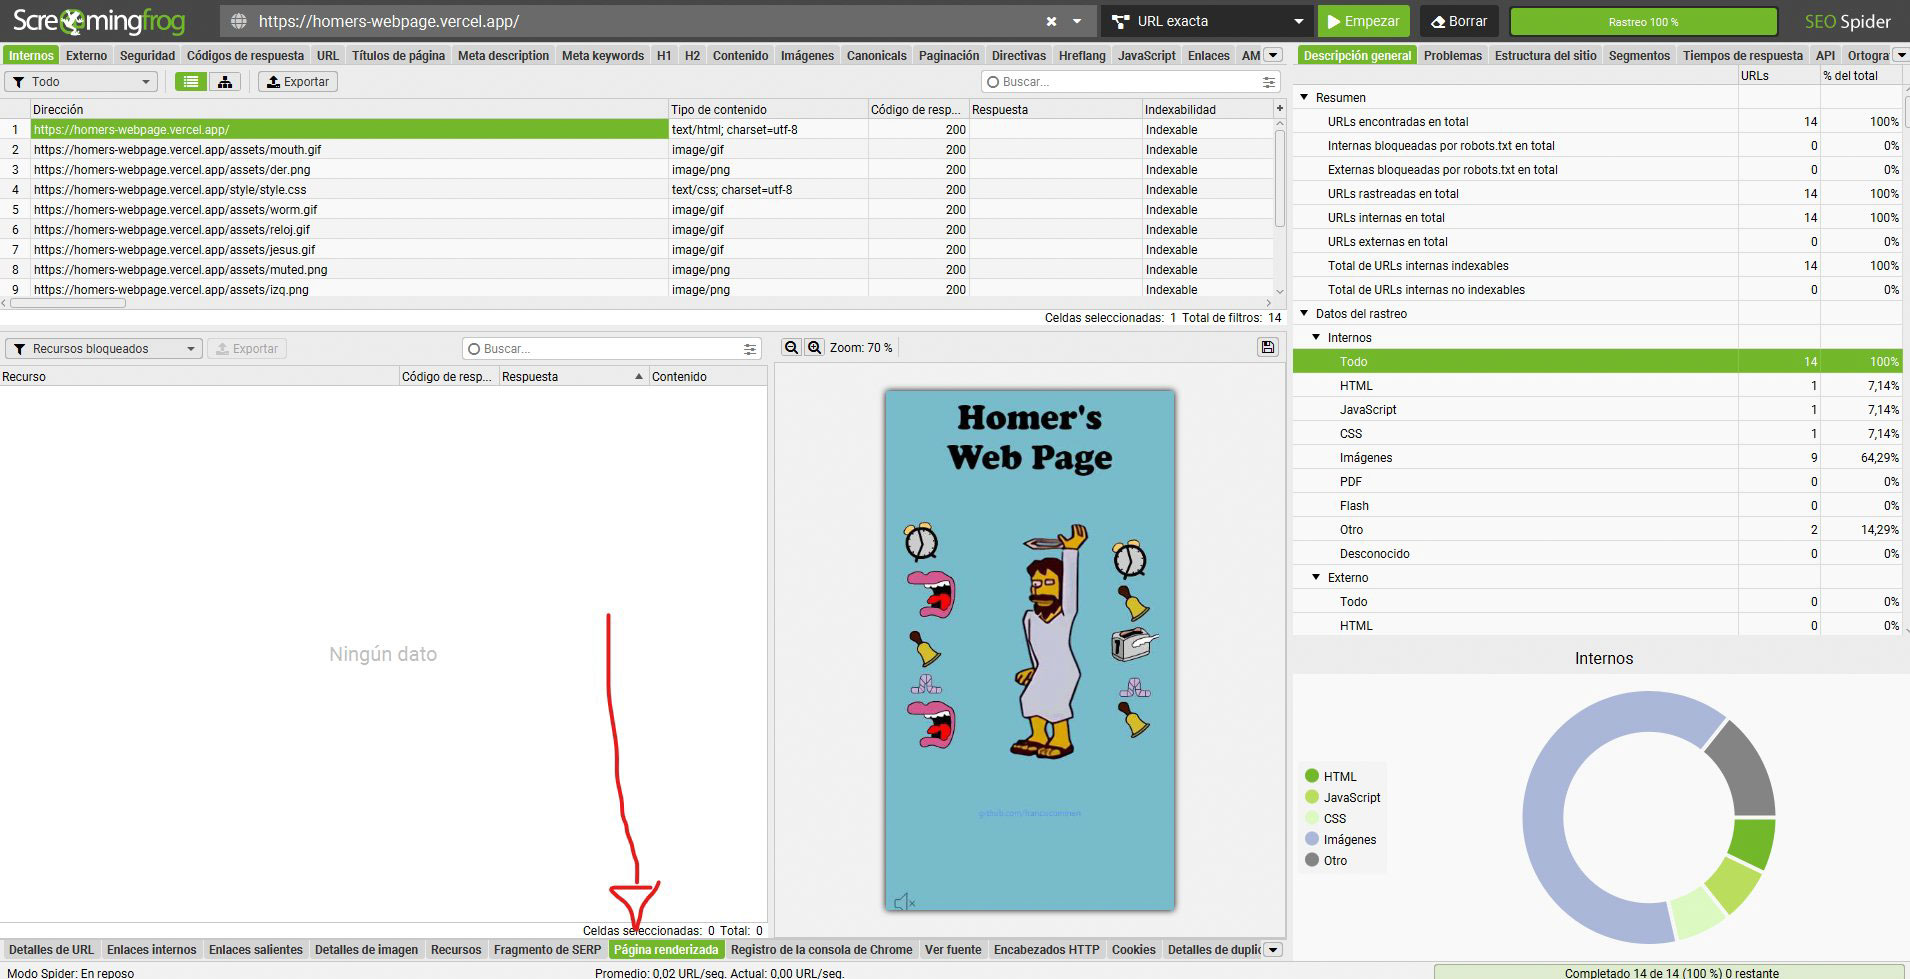Show more bottom tabs overflow arrow
1910x979 pixels.
tap(1273, 950)
